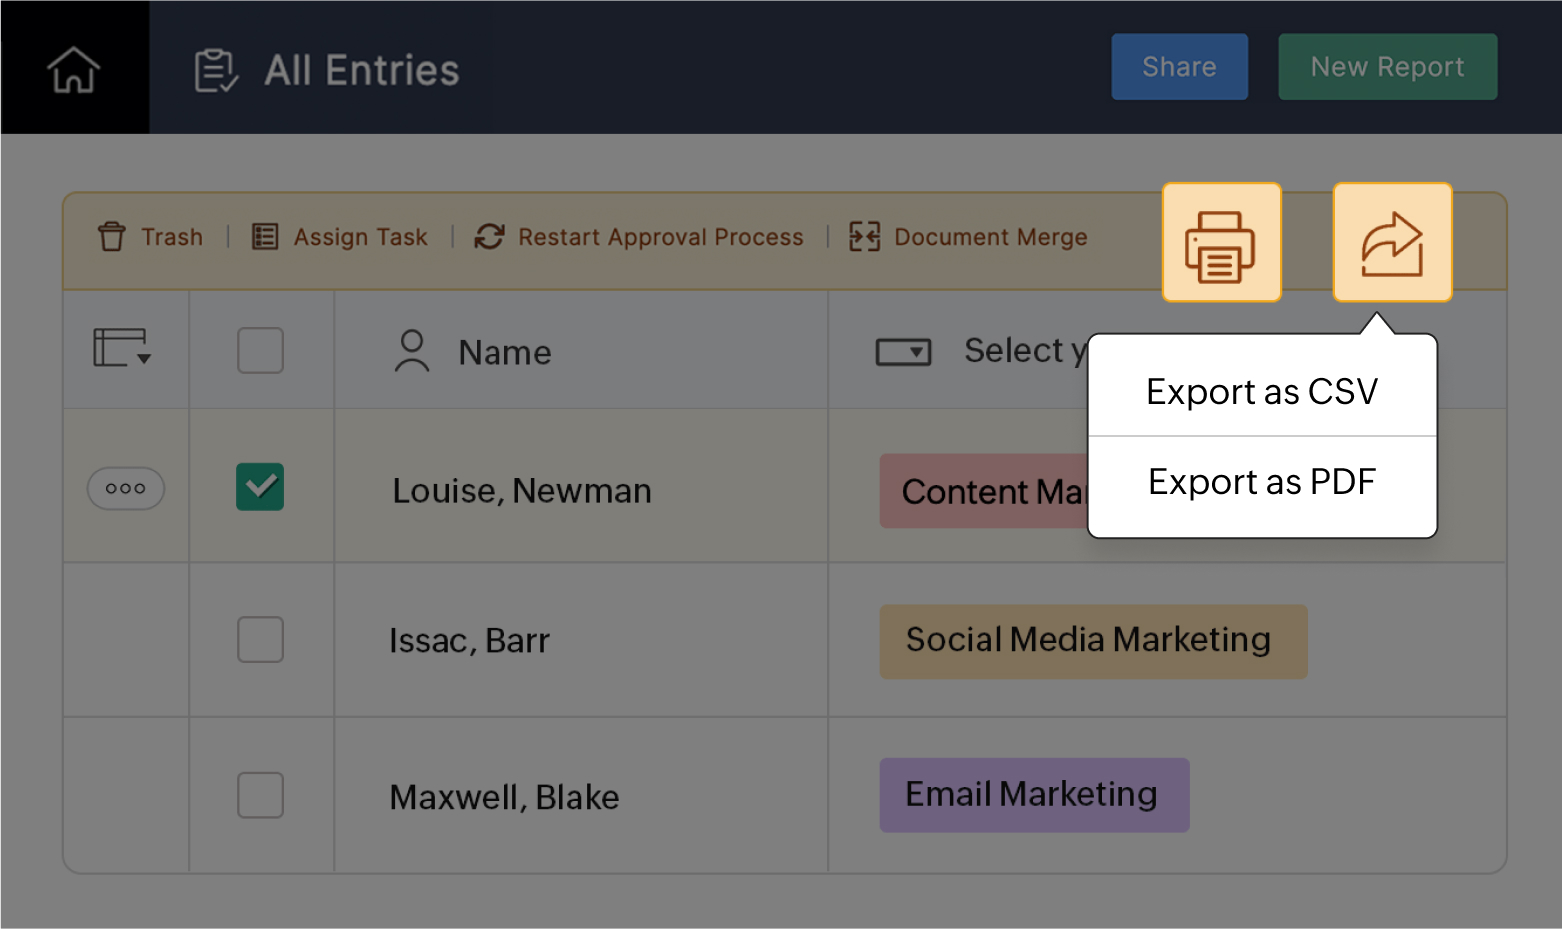The image size is (1562, 929).
Task: Click the All Entries report icon
Action: tap(216, 70)
